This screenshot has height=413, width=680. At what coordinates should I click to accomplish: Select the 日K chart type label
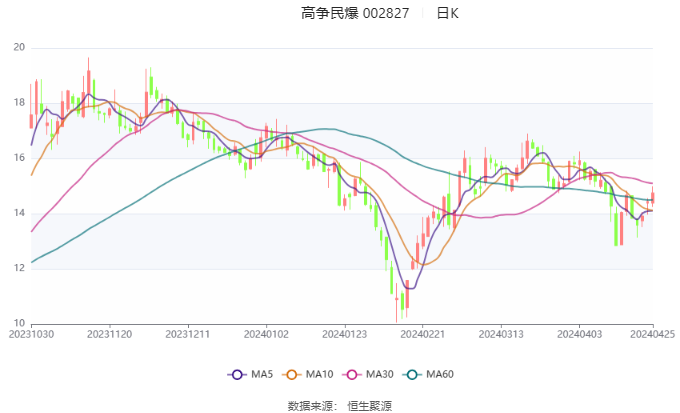[x=447, y=13]
